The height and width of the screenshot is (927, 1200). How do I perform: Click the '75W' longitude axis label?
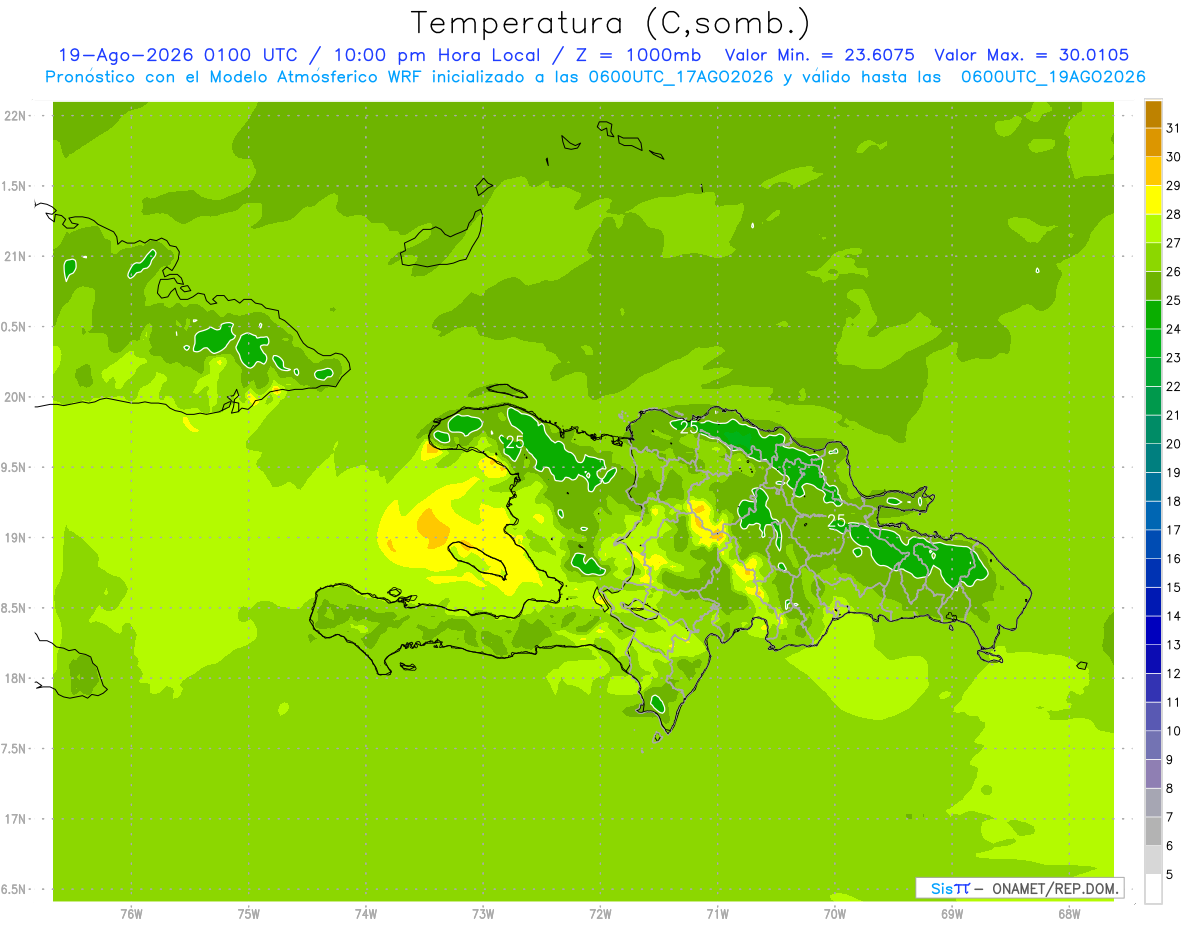[x=249, y=914]
